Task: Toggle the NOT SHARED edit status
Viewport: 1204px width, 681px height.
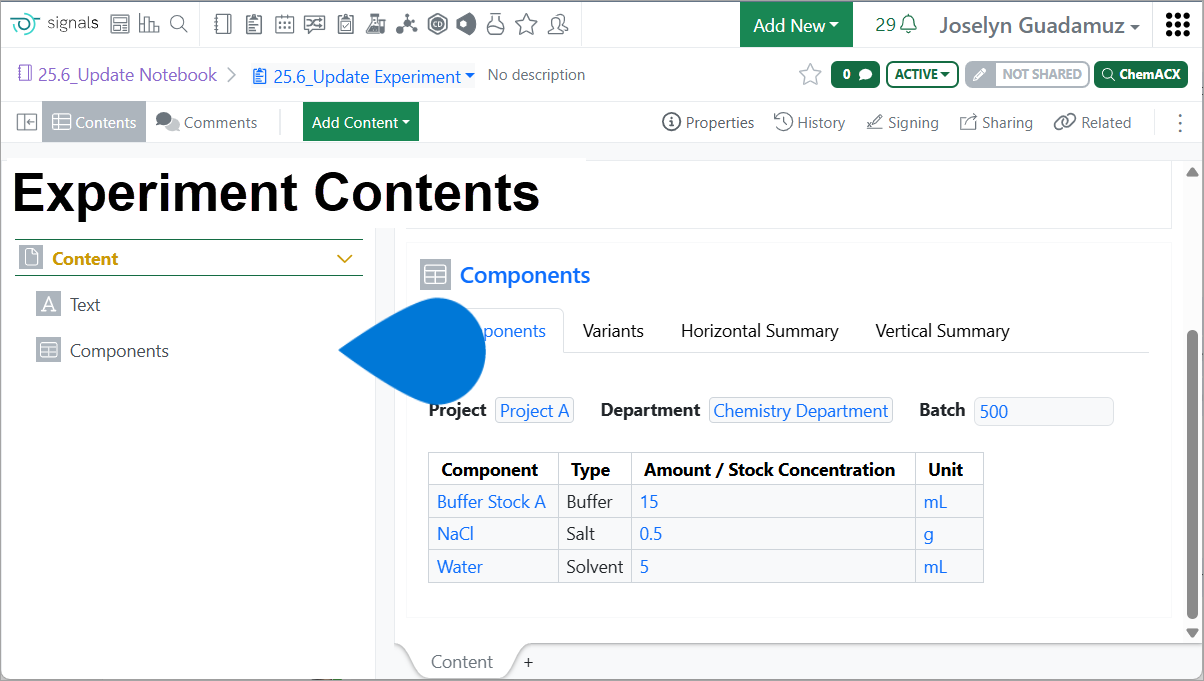Action: 1027,75
